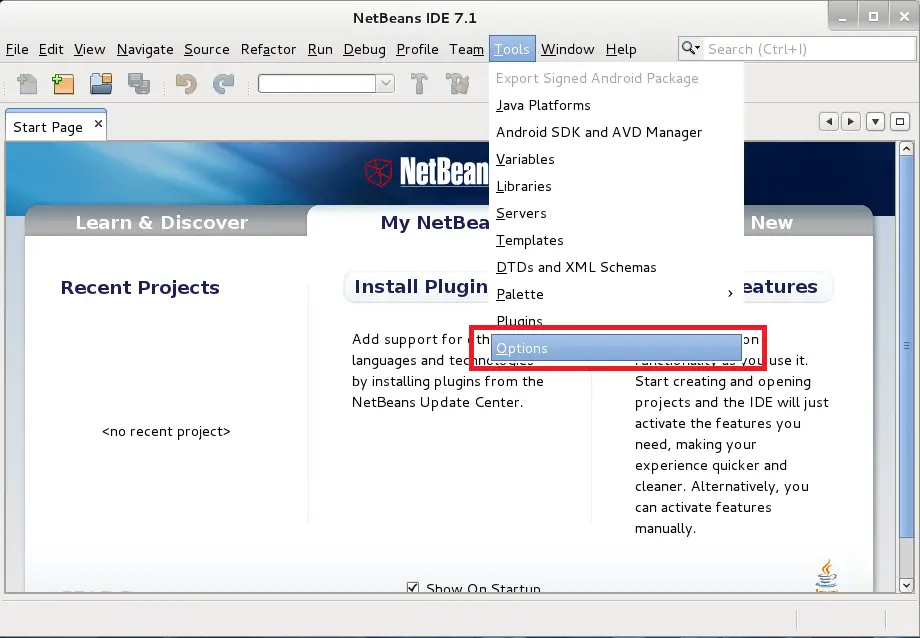Open the File menu

coord(17,49)
